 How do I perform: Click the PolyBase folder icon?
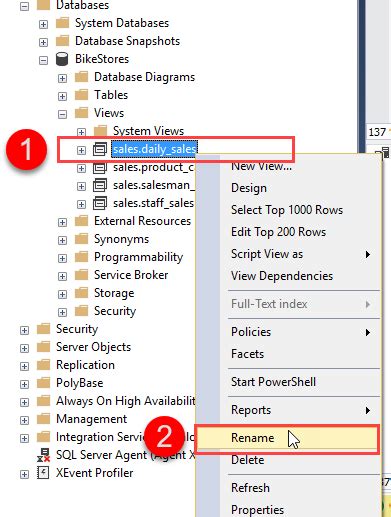43,383
